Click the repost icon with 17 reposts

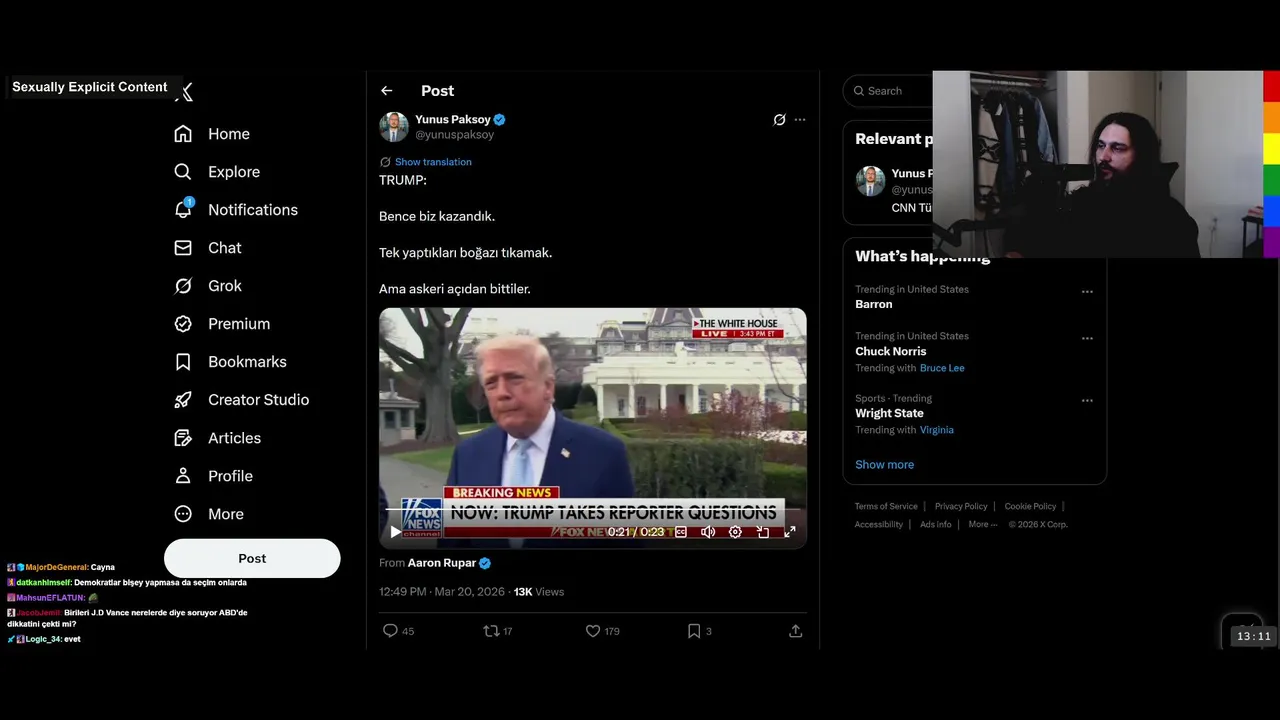(x=491, y=631)
